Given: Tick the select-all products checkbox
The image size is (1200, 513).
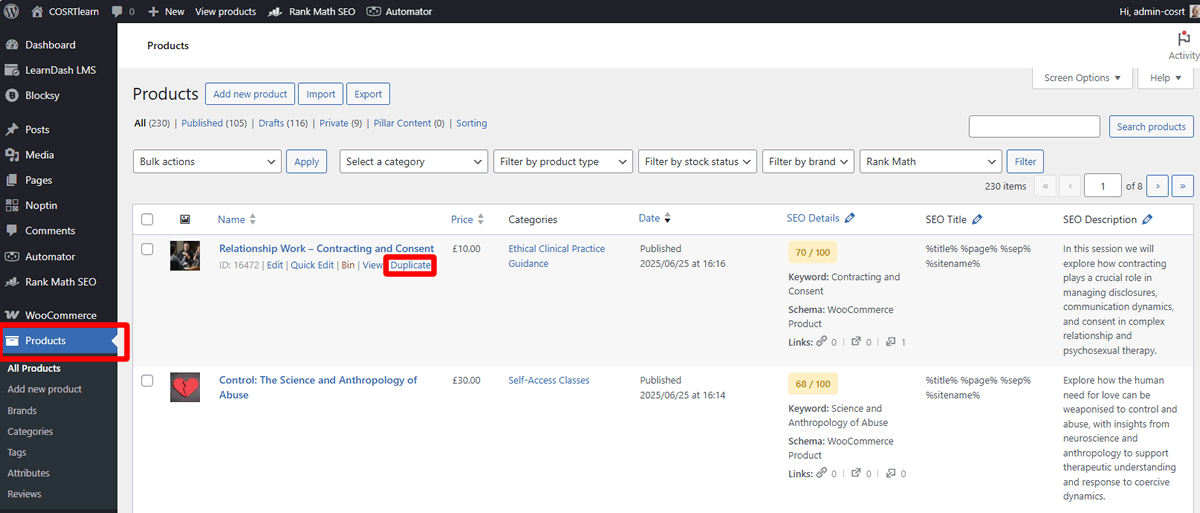Looking at the screenshot, I should click(x=148, y=219).
